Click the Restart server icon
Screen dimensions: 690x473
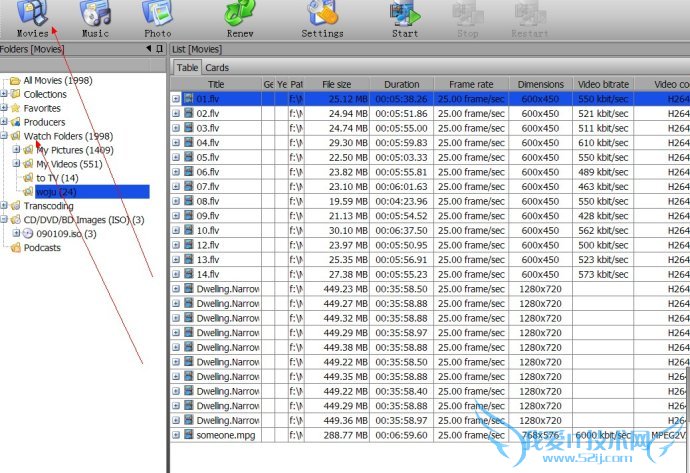[530, 14]
